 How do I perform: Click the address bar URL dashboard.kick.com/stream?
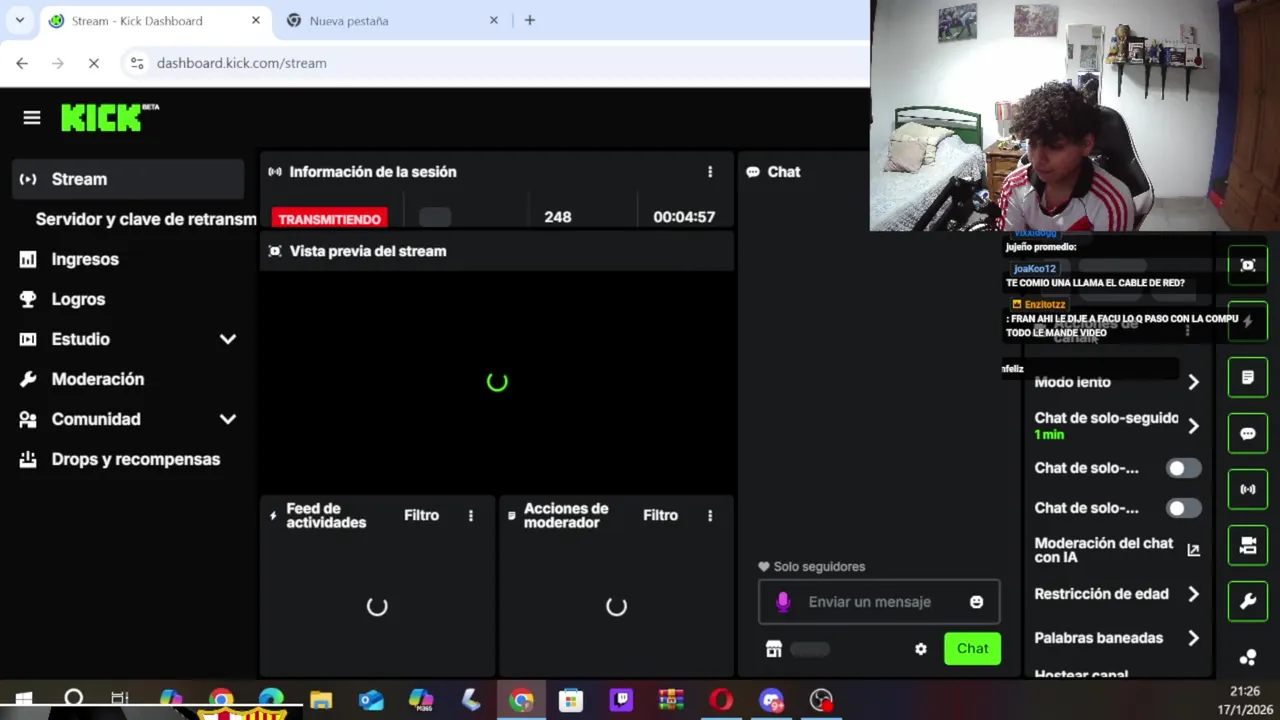point(242,63)
